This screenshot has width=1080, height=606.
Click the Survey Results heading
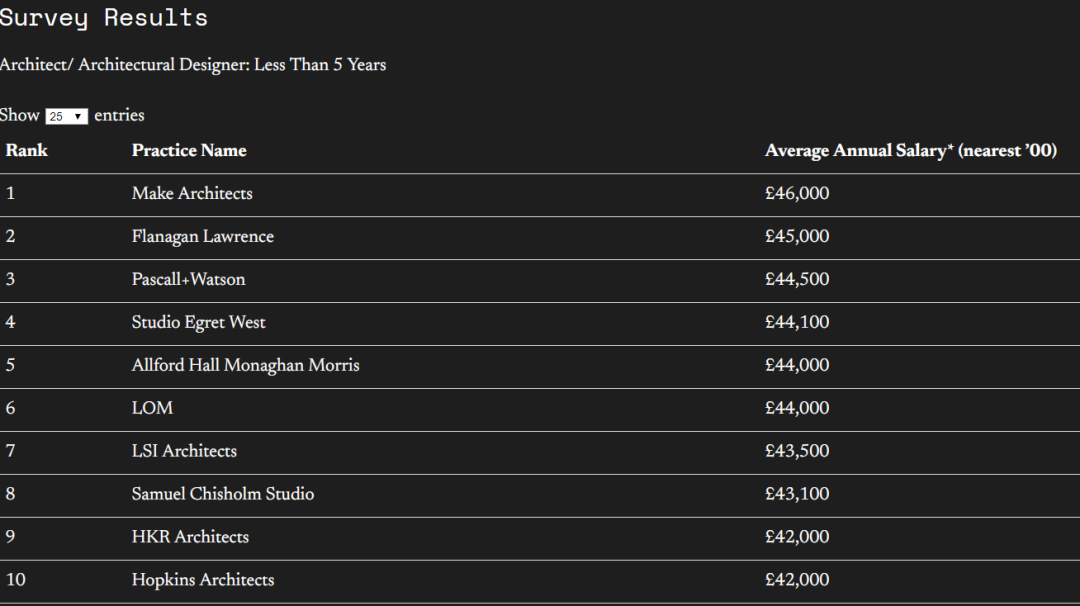(104, 18)
